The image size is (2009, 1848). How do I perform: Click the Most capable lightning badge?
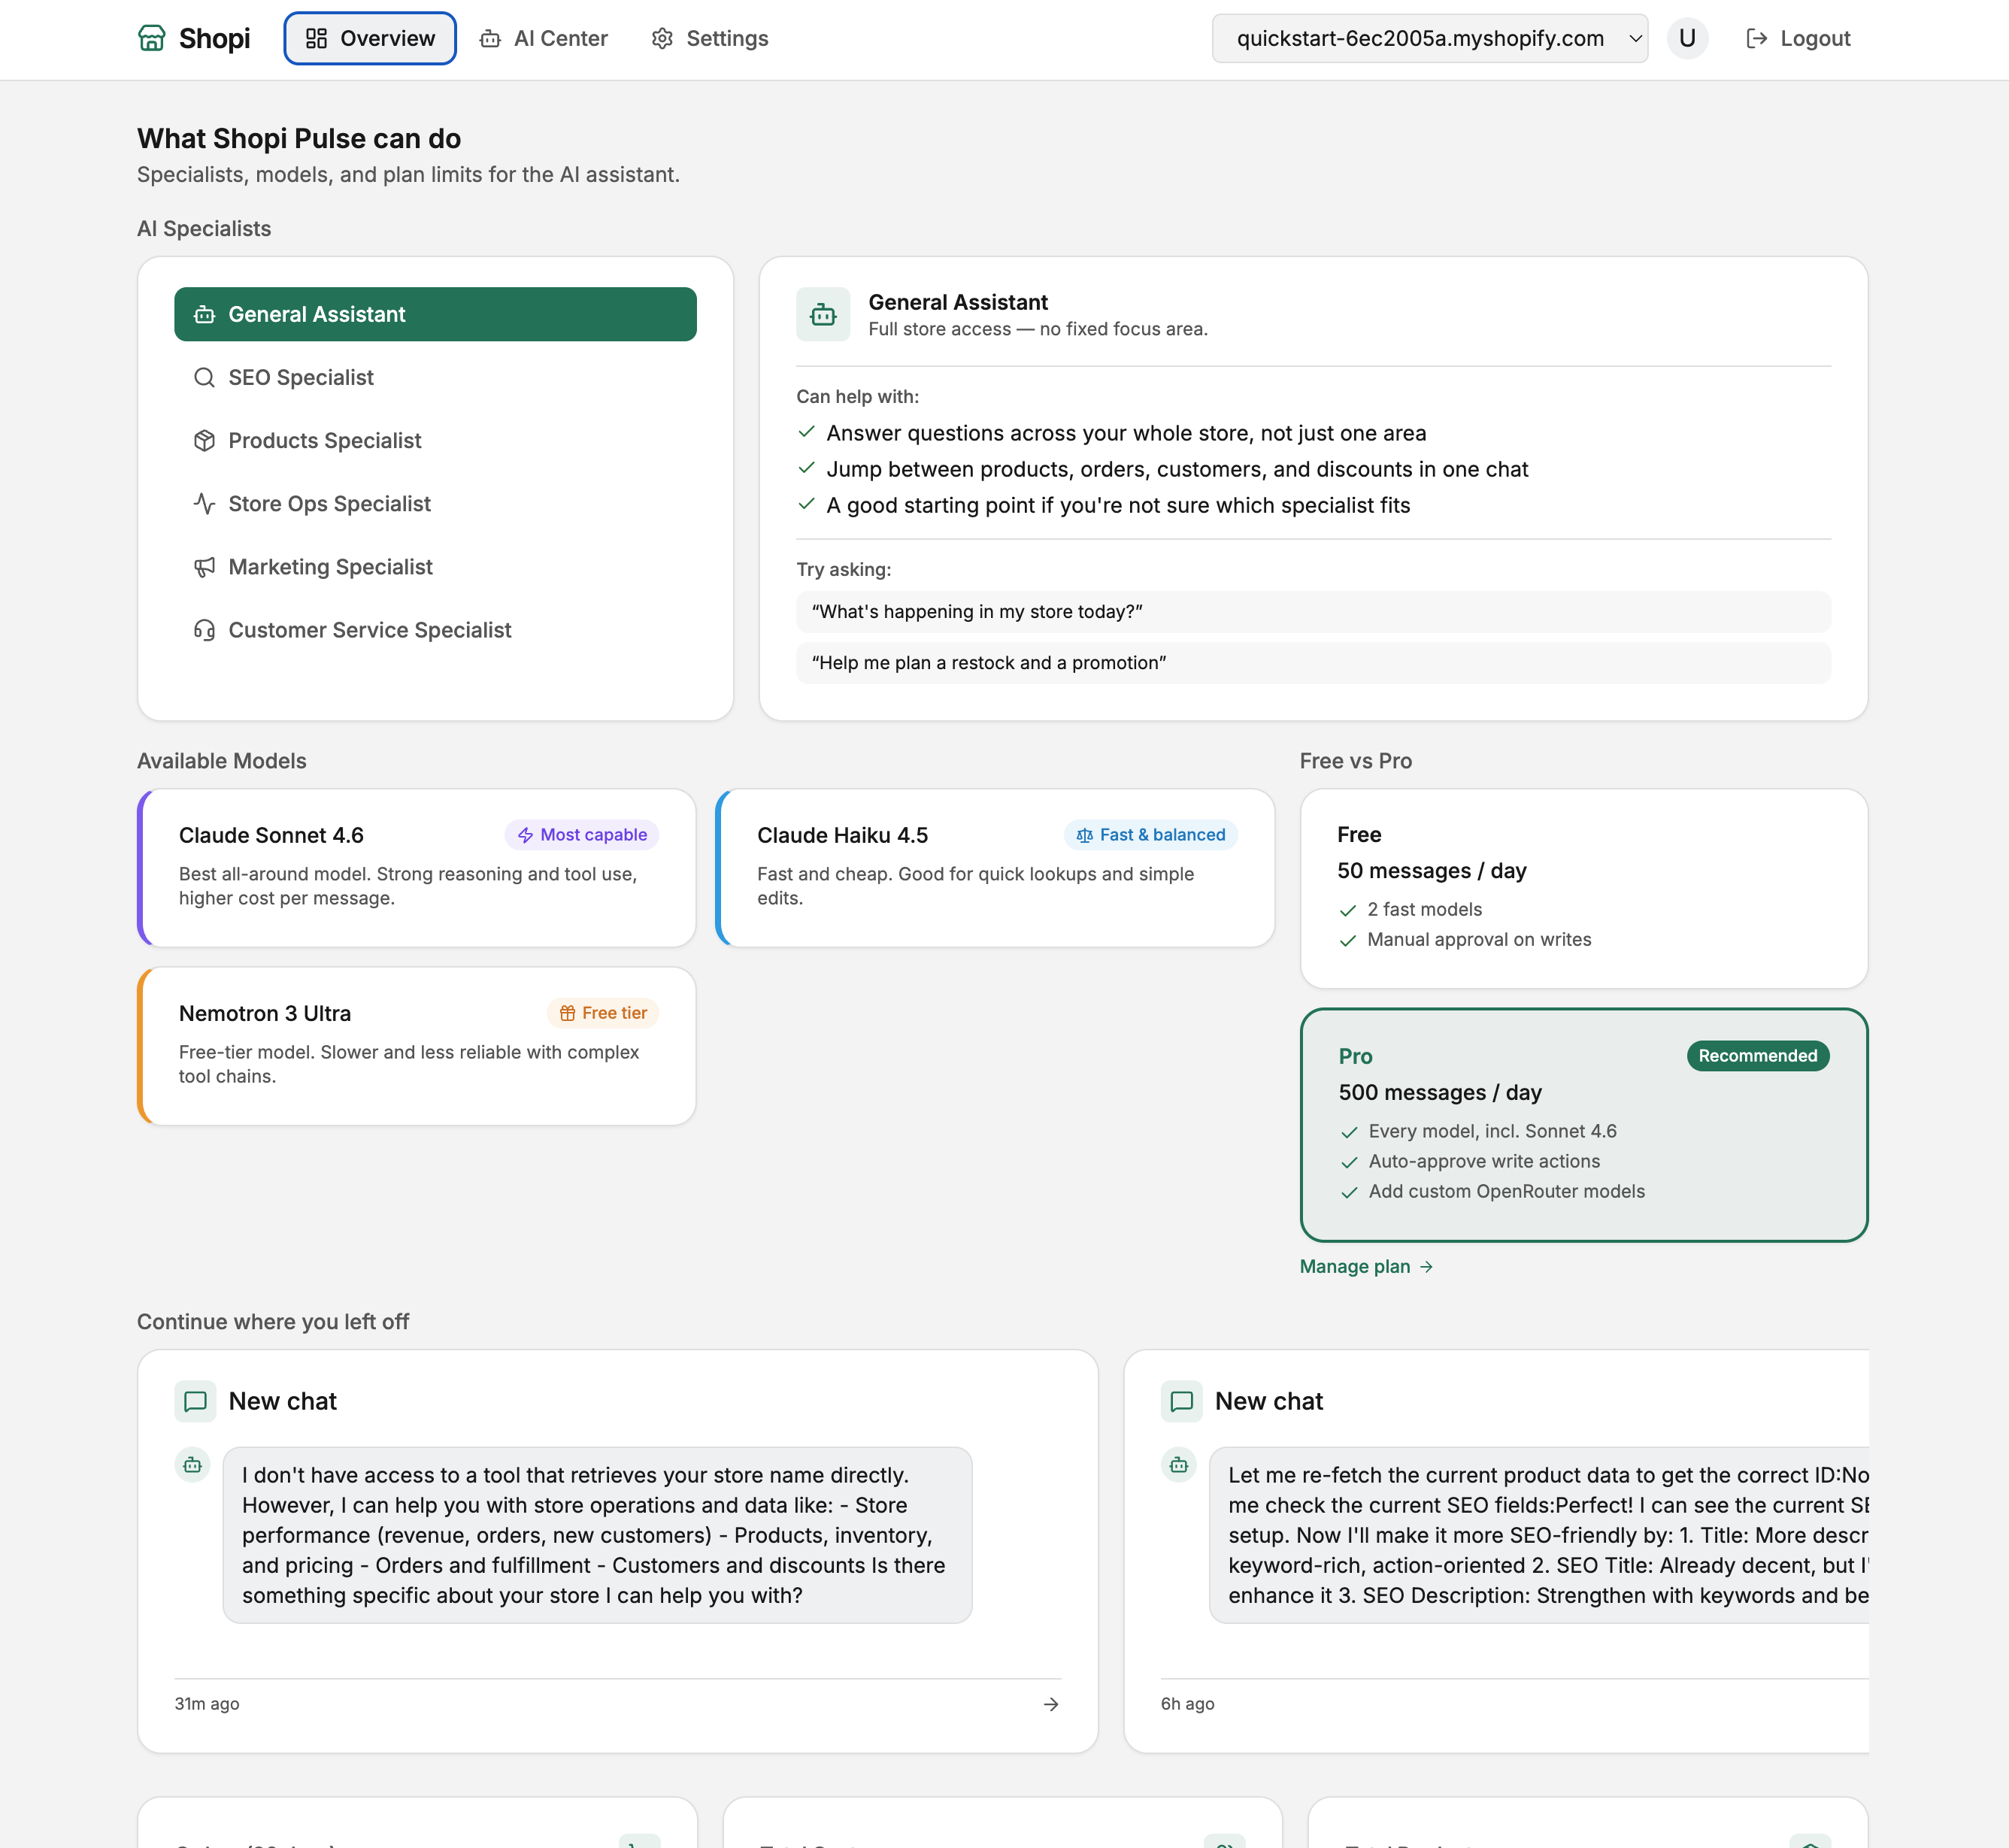tap(582, 834)
